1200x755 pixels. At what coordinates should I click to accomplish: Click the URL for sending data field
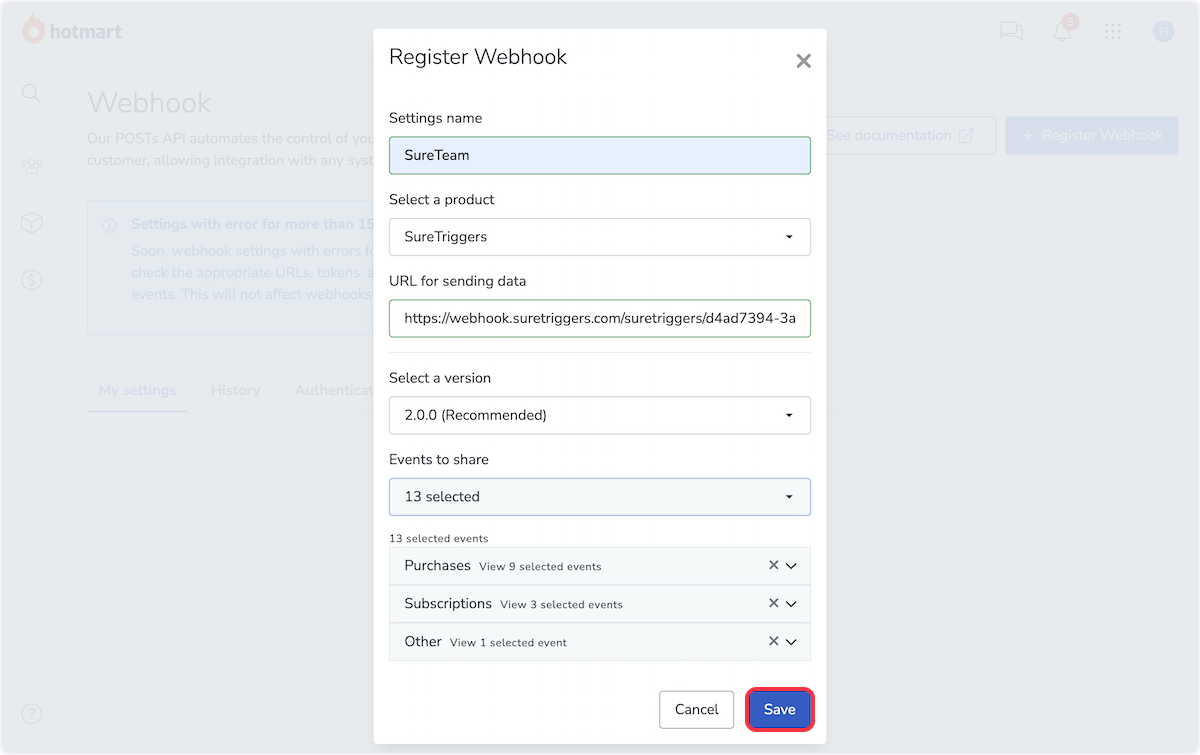coord(600,318)
